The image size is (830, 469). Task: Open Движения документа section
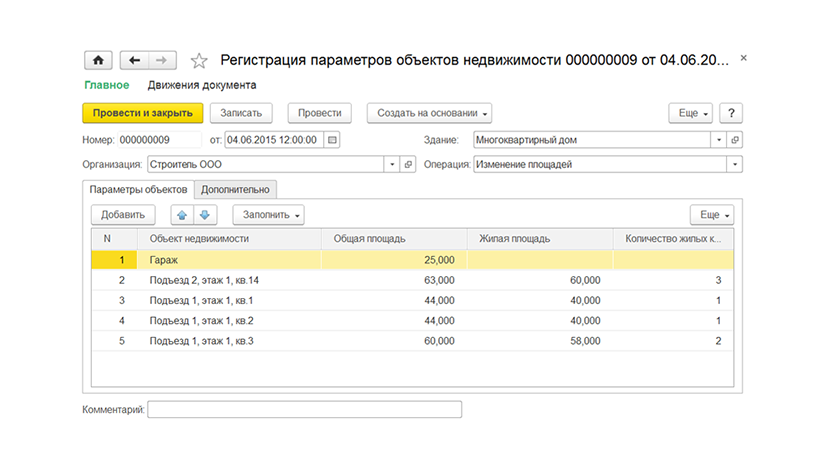[x=202, y=85]
